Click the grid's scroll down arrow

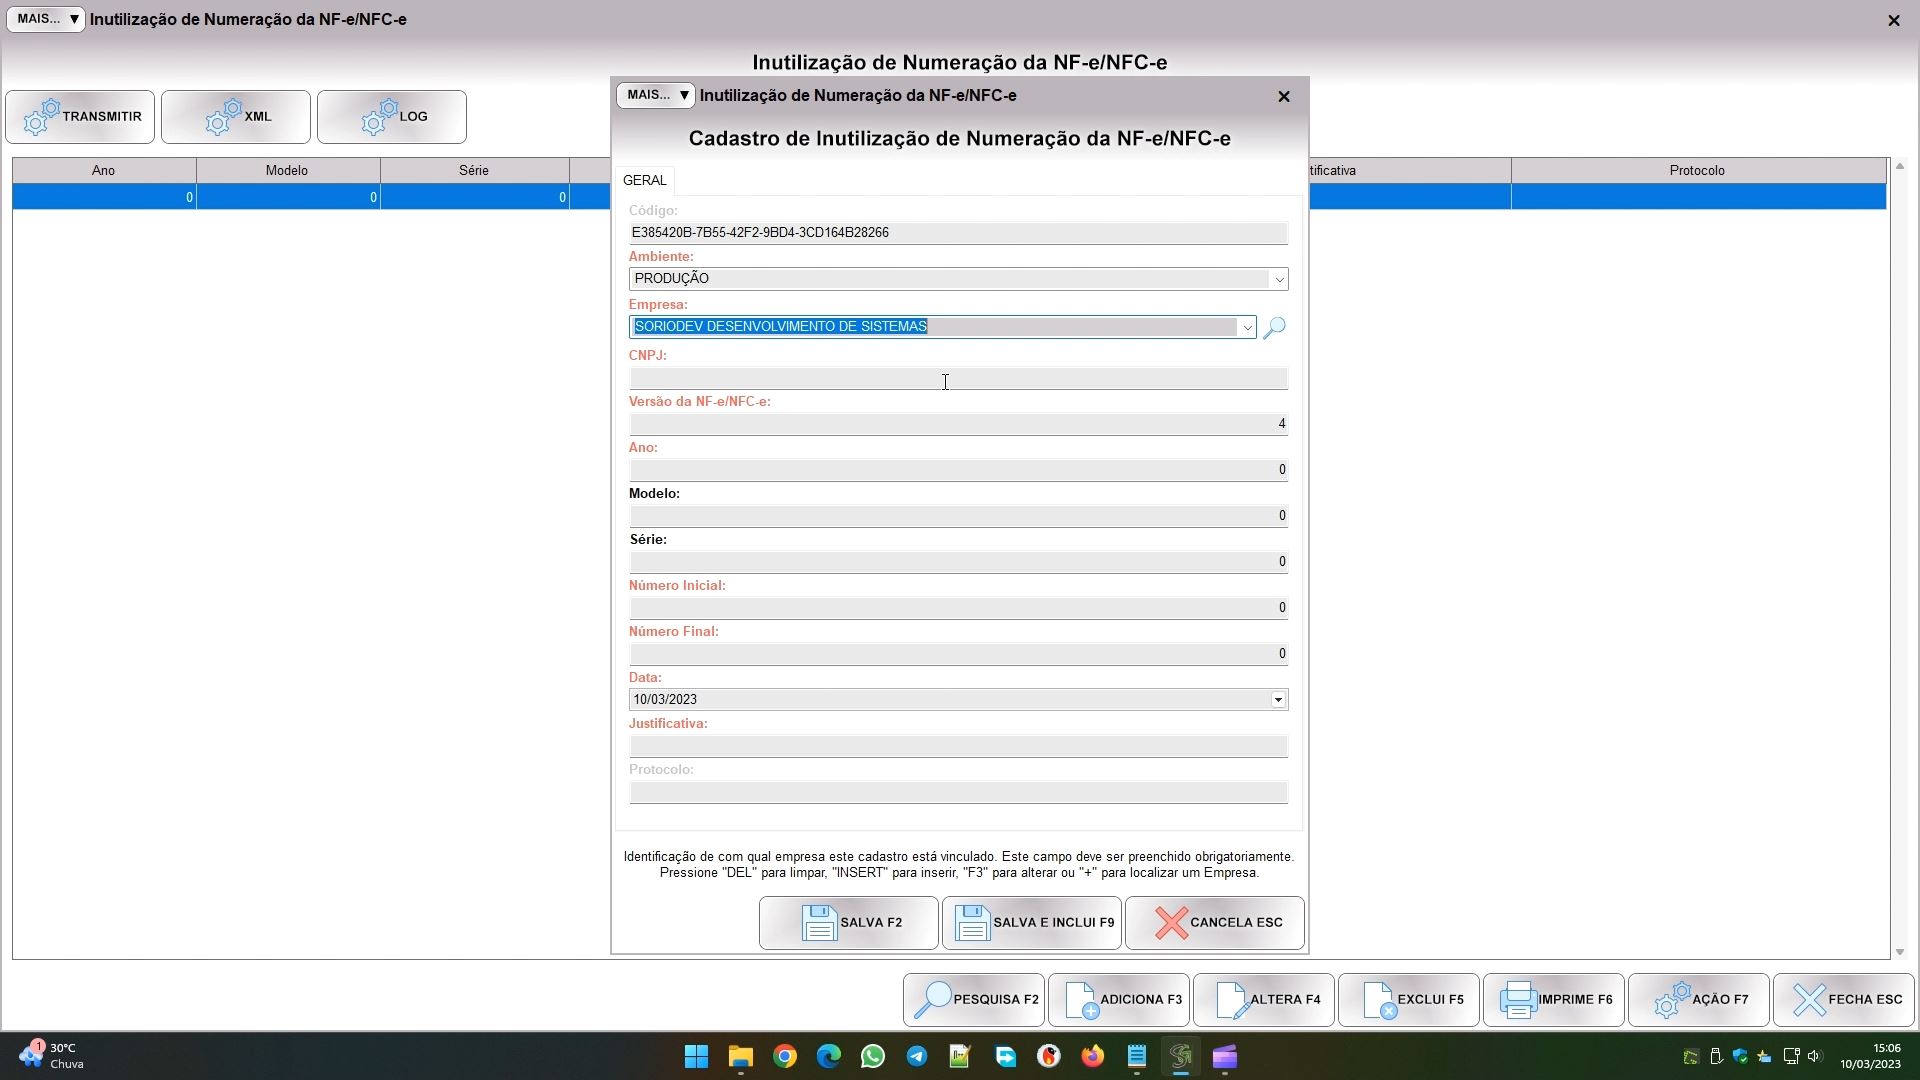1900,952
